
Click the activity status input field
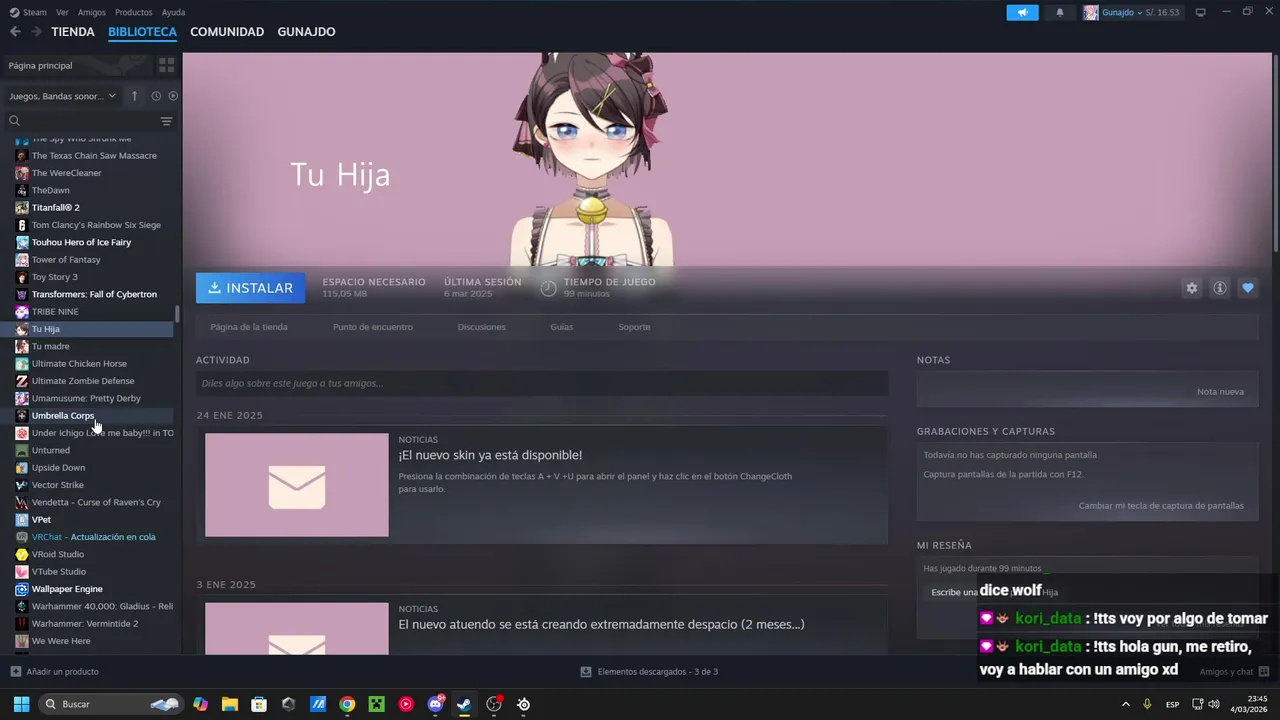(542, 383)
